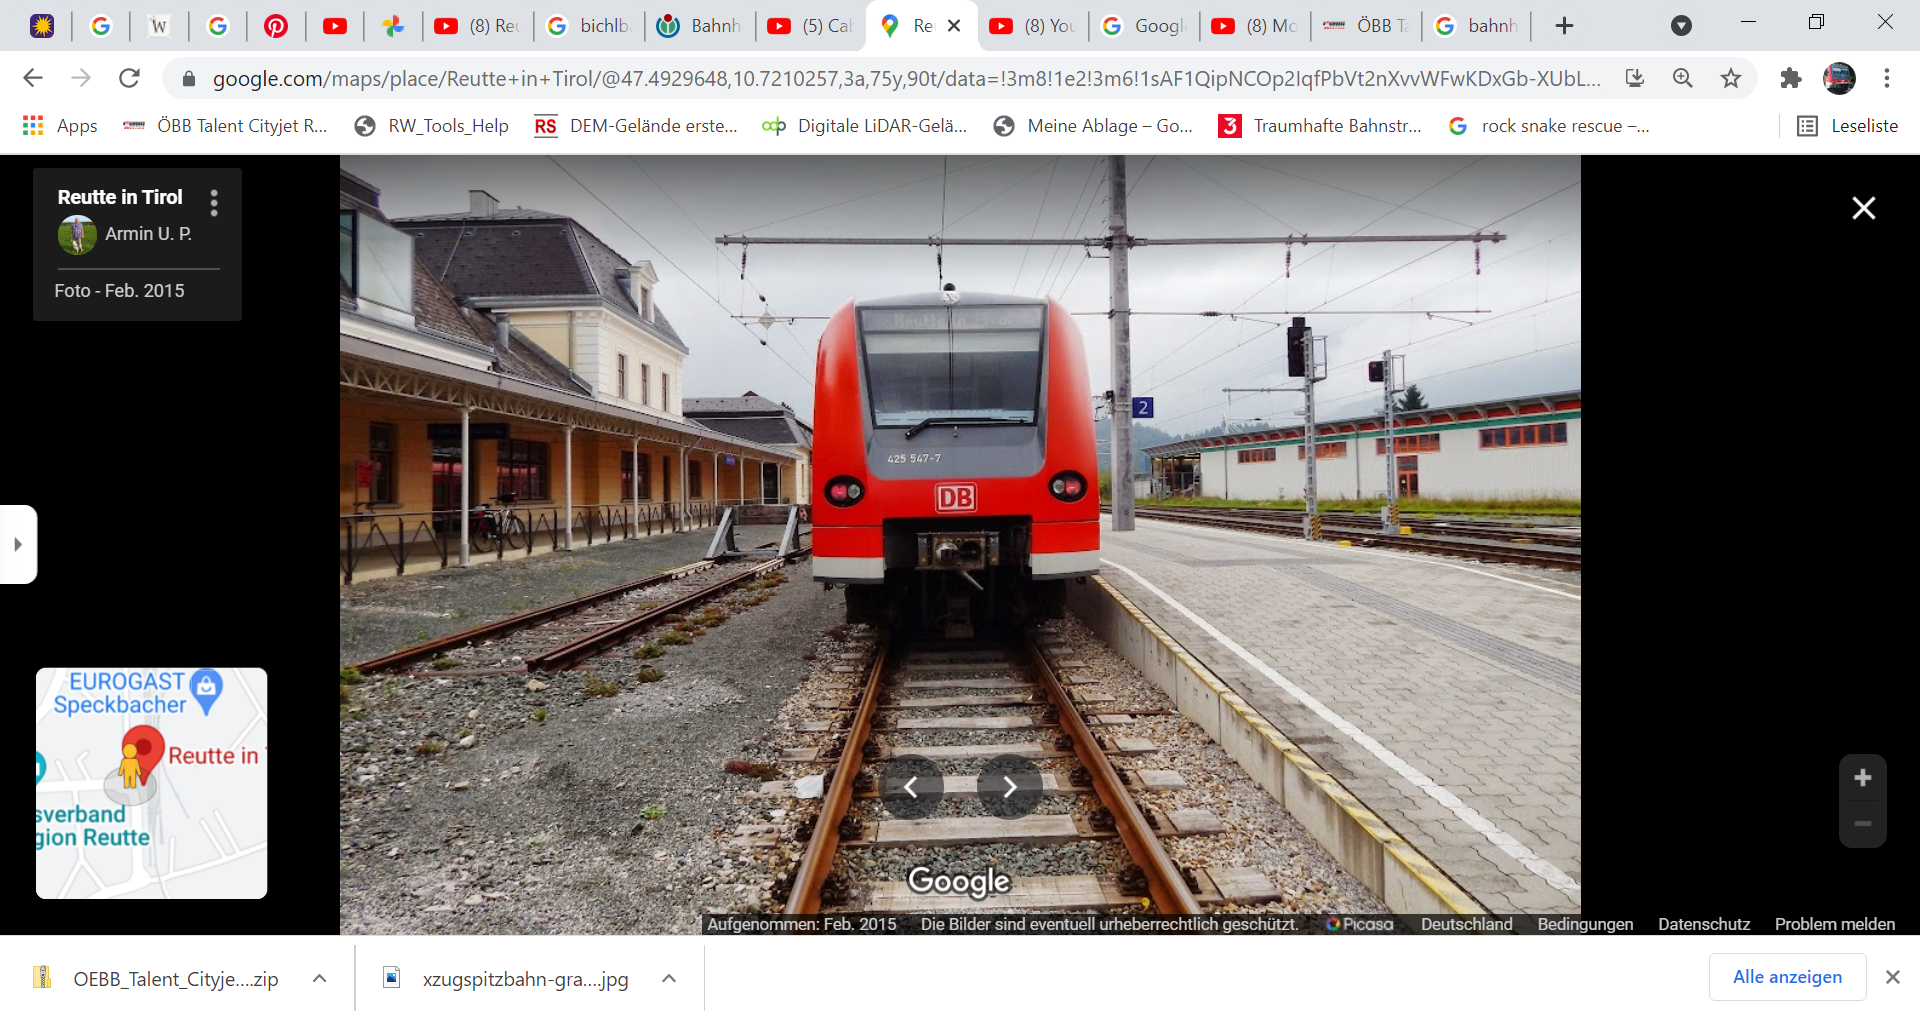
Task: Switch to the '(5) Cal' YouTube tab
Action: (811, 26)
